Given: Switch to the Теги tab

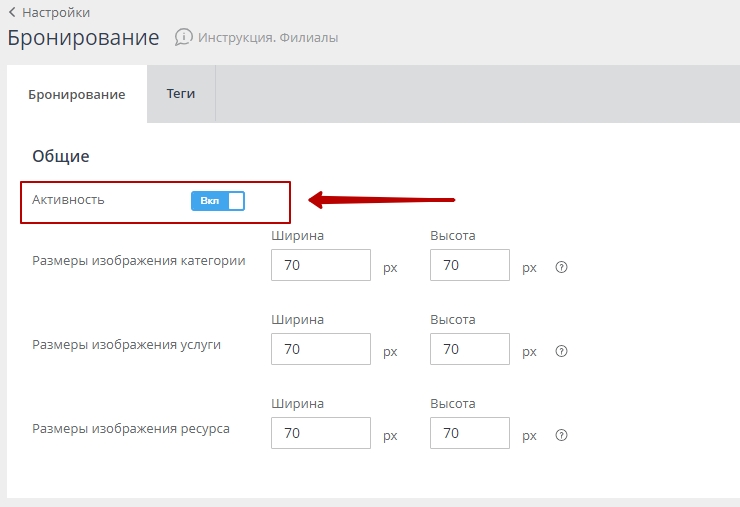Looking at the screenshot, I should [181, 94].
